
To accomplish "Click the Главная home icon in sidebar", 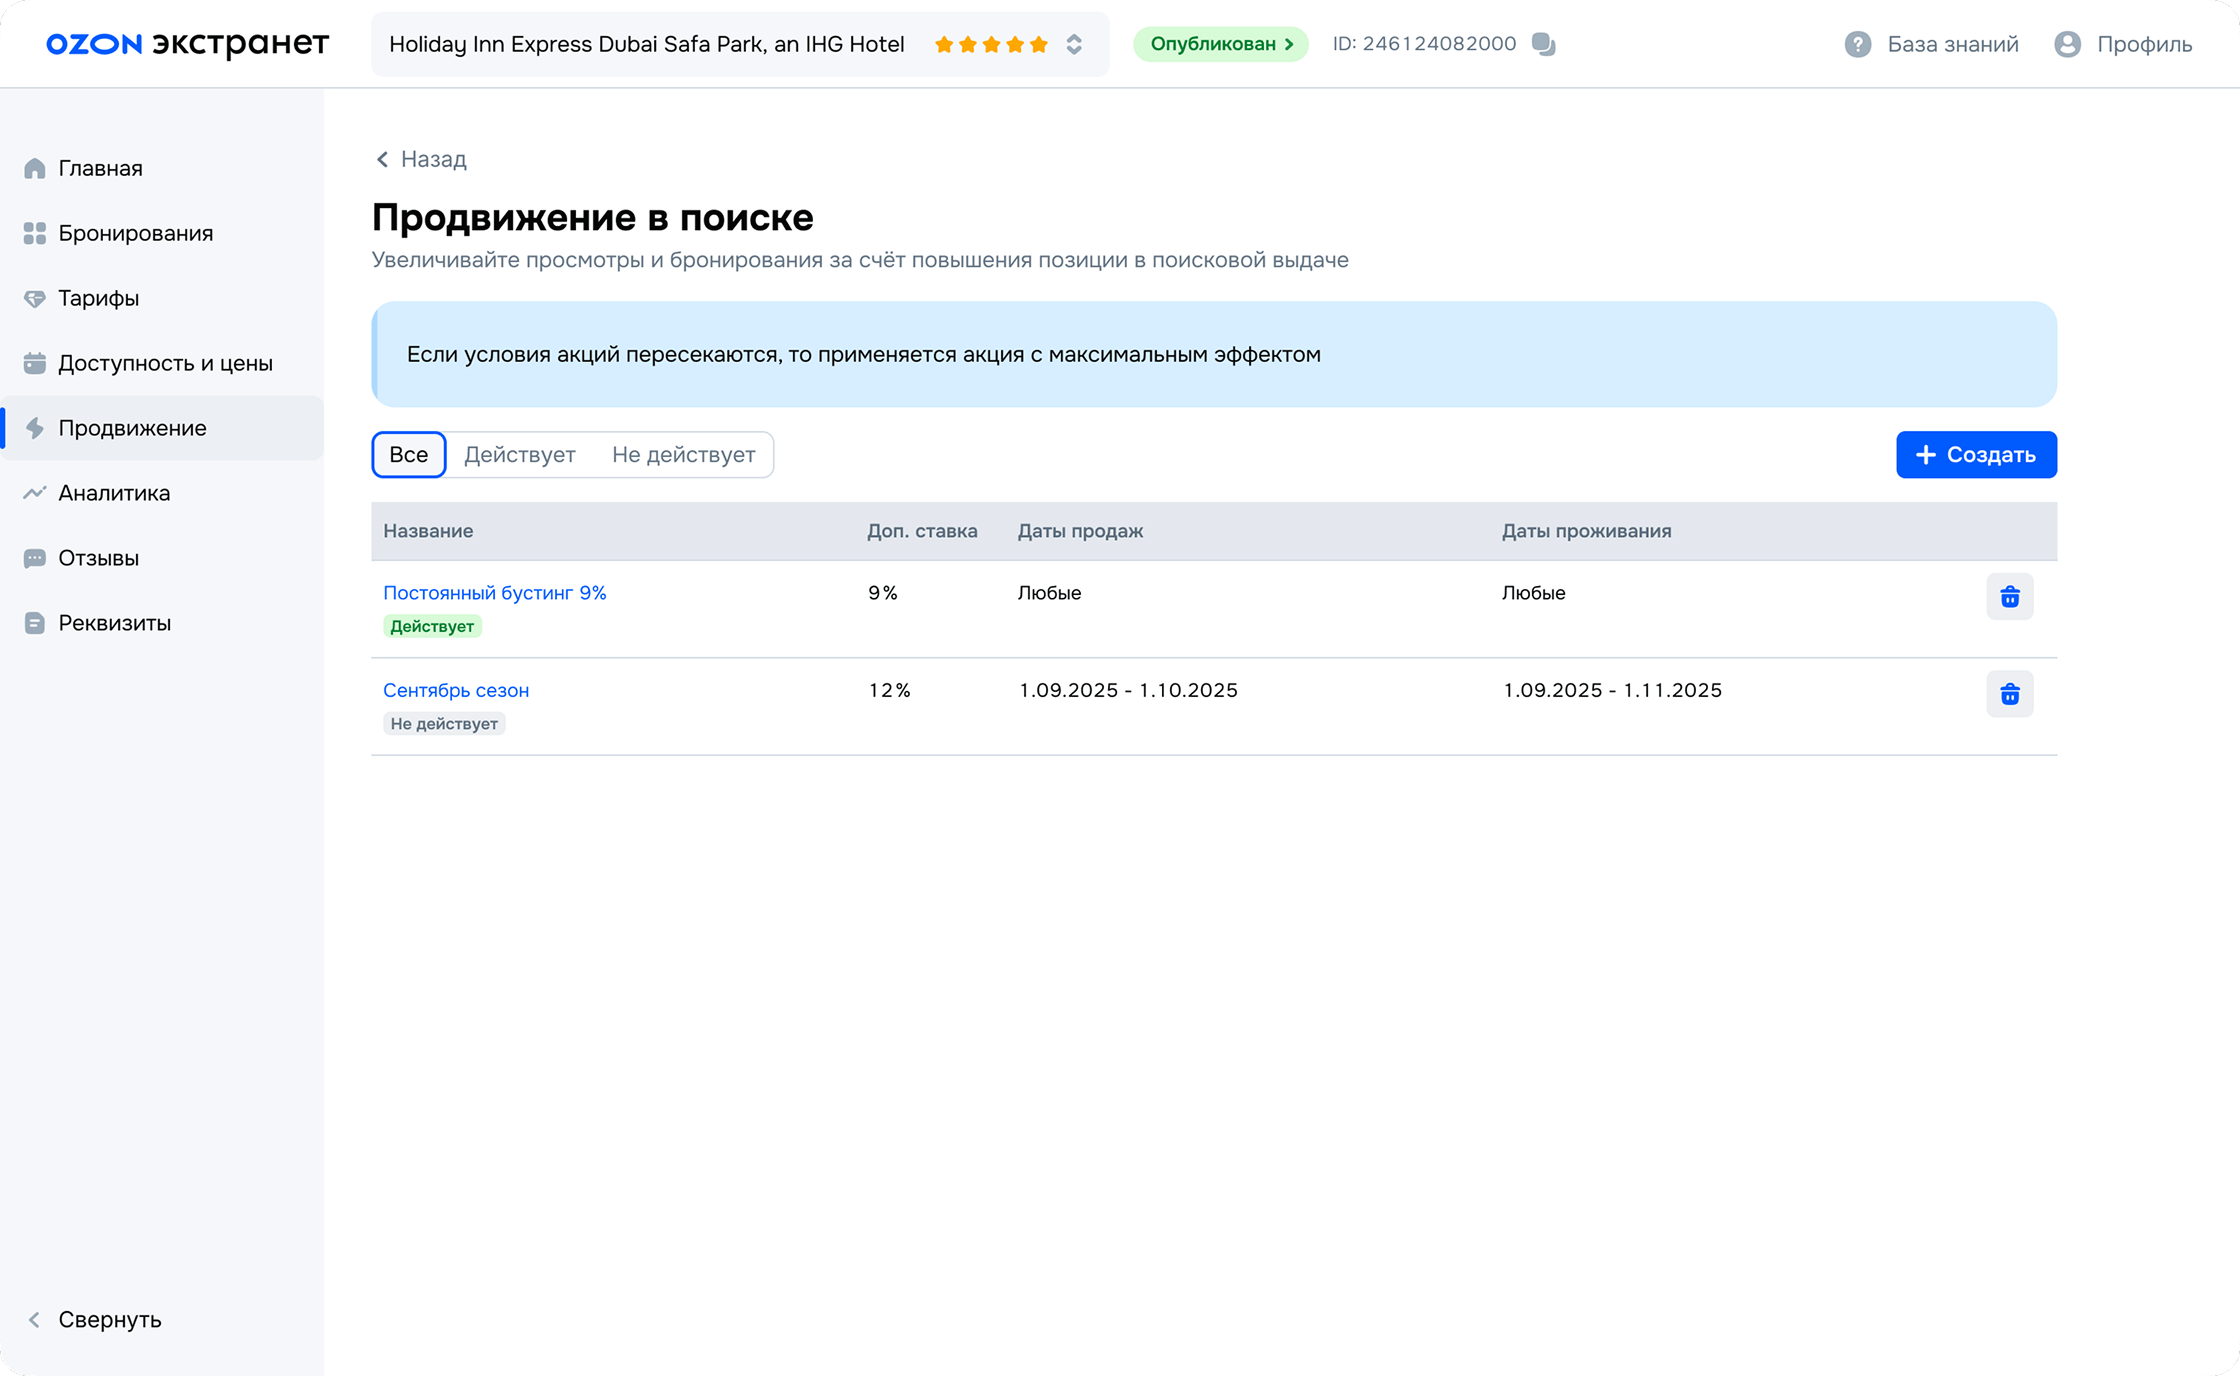I will point(35,168).
